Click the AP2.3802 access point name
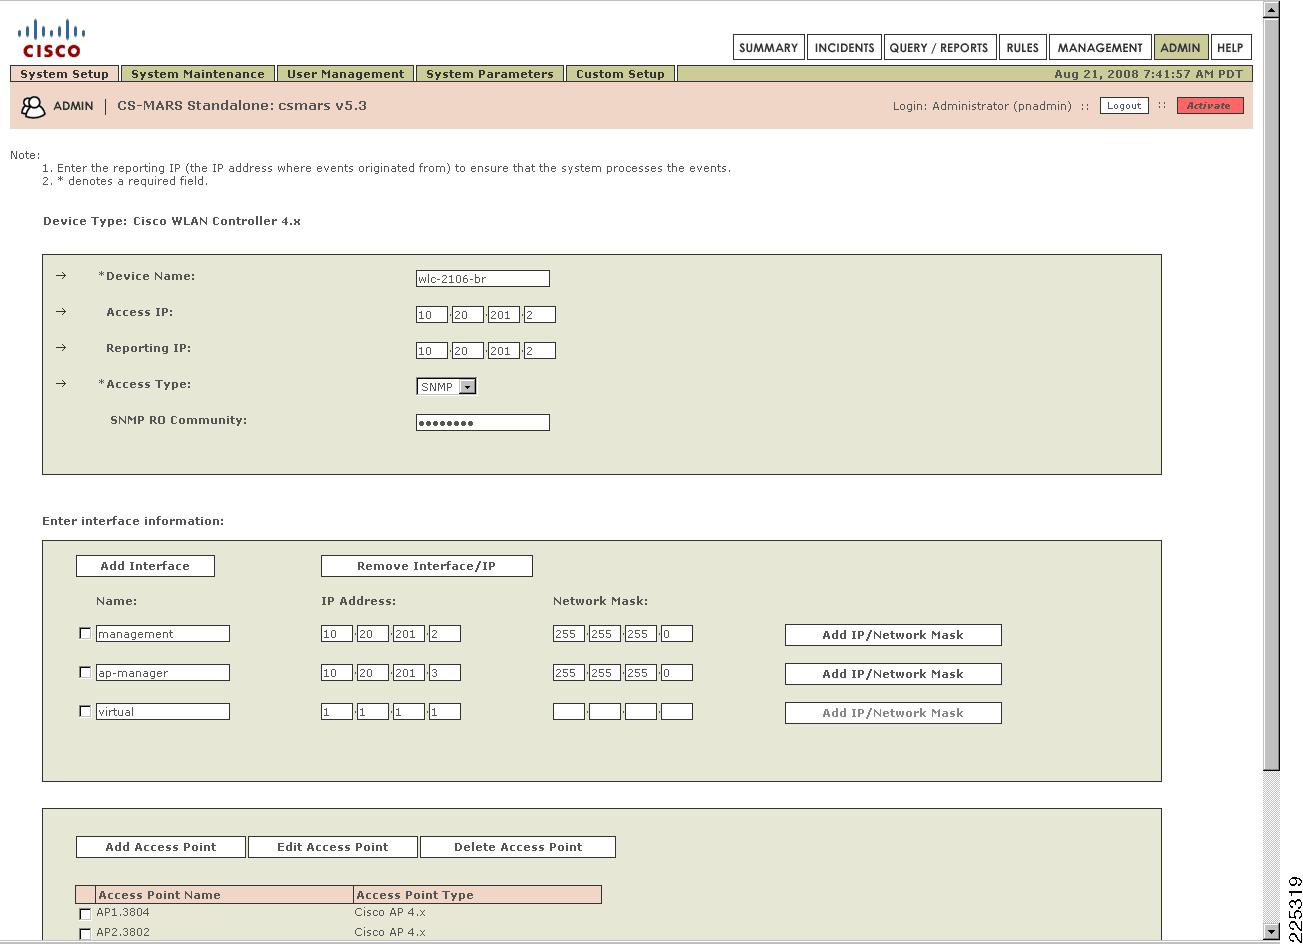The image size is (1303, 944). click(123, 932)
